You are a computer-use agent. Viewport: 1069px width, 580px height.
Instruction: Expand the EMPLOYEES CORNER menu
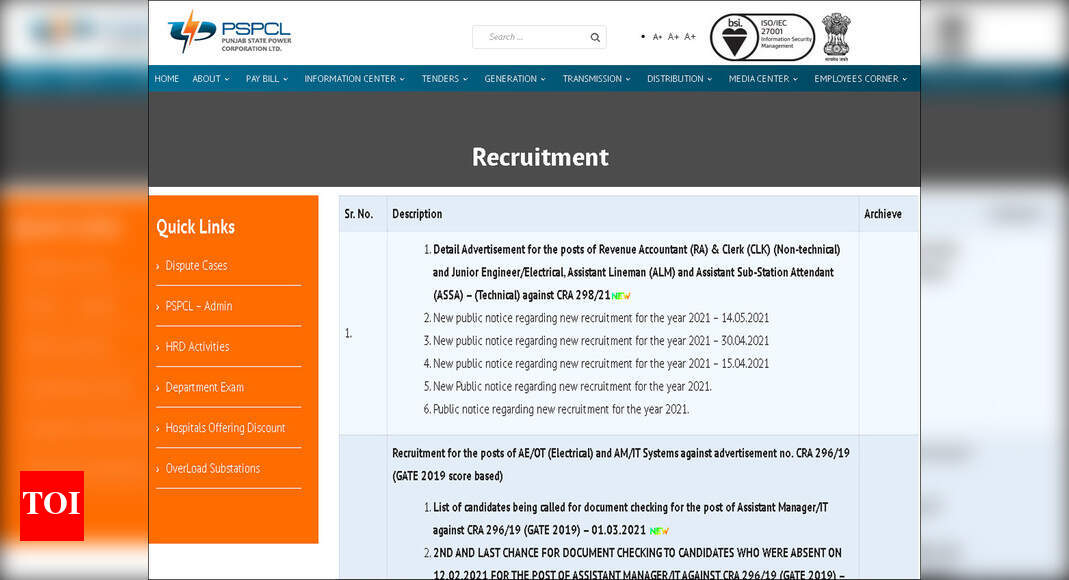coord(860,79)
